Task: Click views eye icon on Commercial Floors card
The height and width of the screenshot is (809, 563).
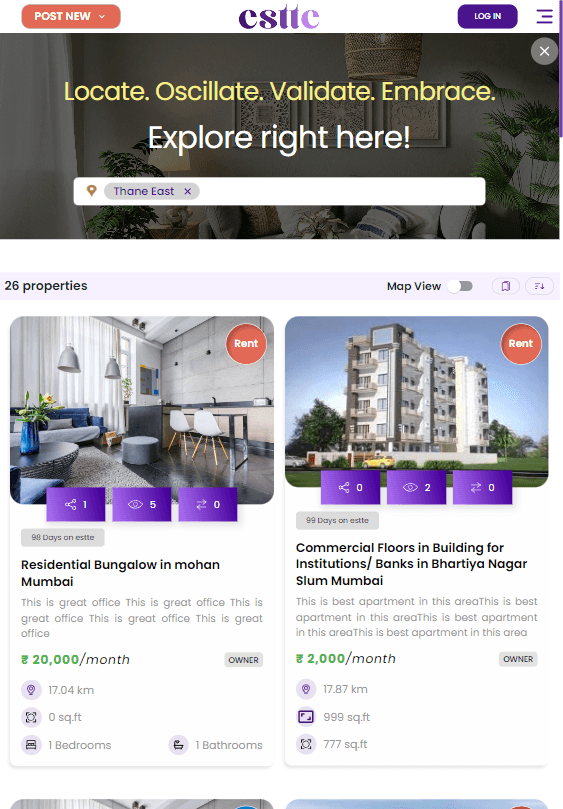Action: pyautogui.click(x=416, y=487)
